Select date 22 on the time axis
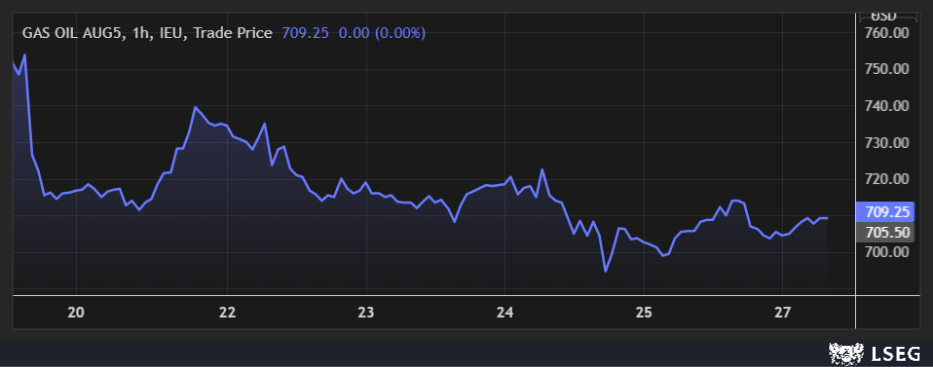The width and height of the screenshot is (933, 367). click(x=228, y=313)
